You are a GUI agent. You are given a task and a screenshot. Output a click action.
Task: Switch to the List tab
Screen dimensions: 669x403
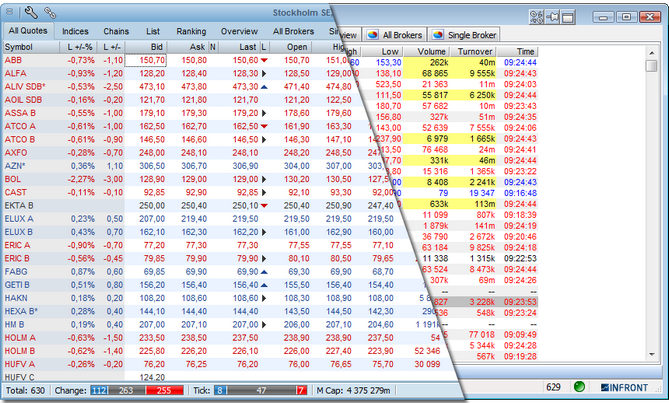[x=153, y=31]
